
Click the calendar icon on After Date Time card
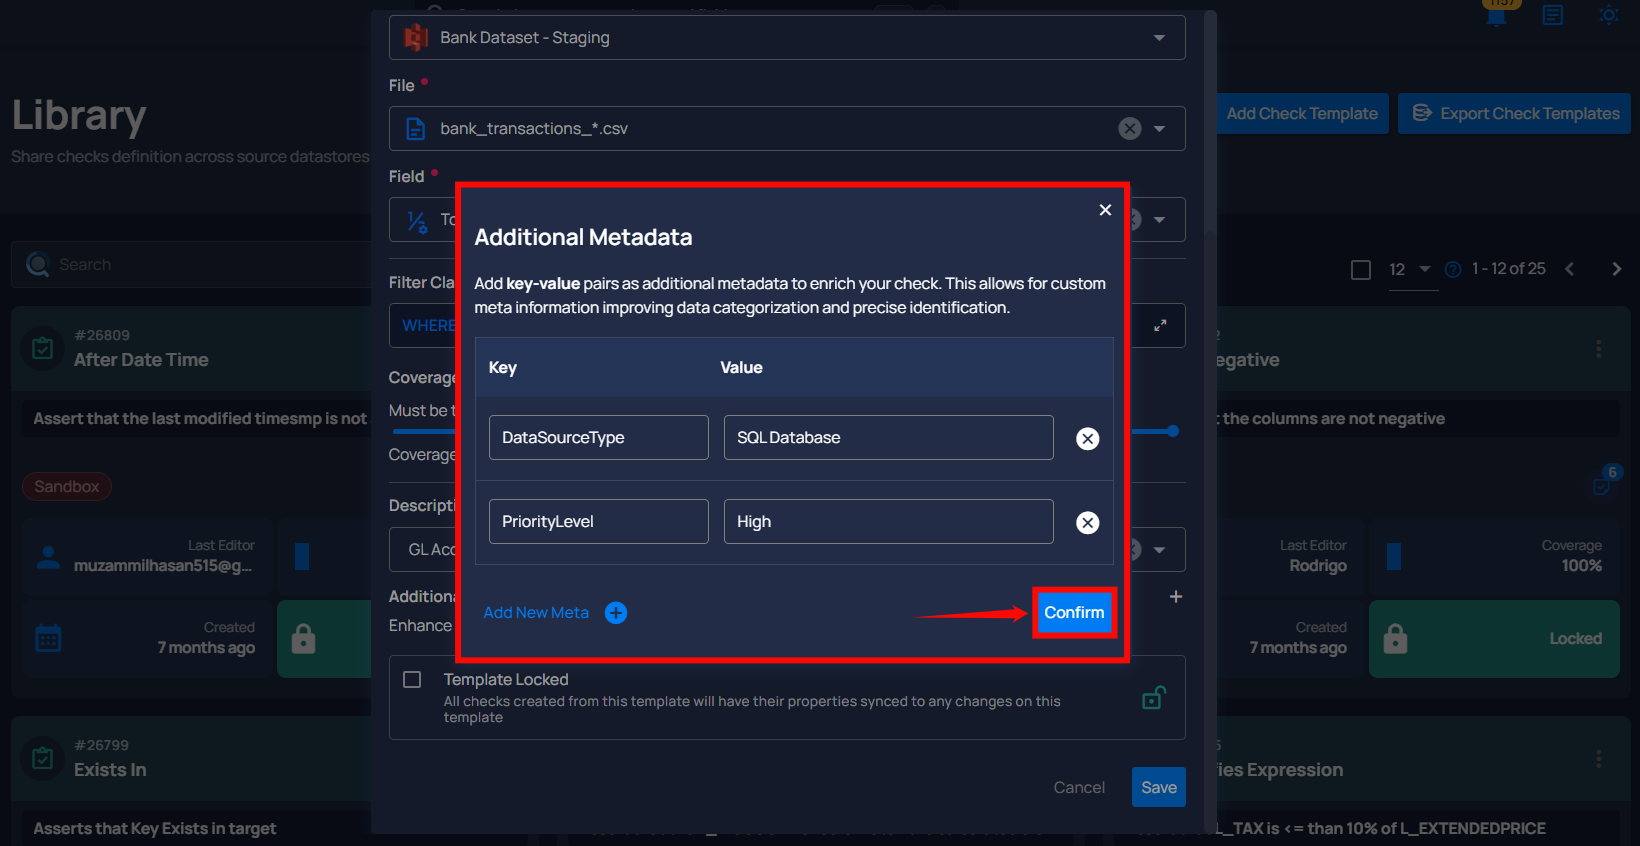point(48,638)
